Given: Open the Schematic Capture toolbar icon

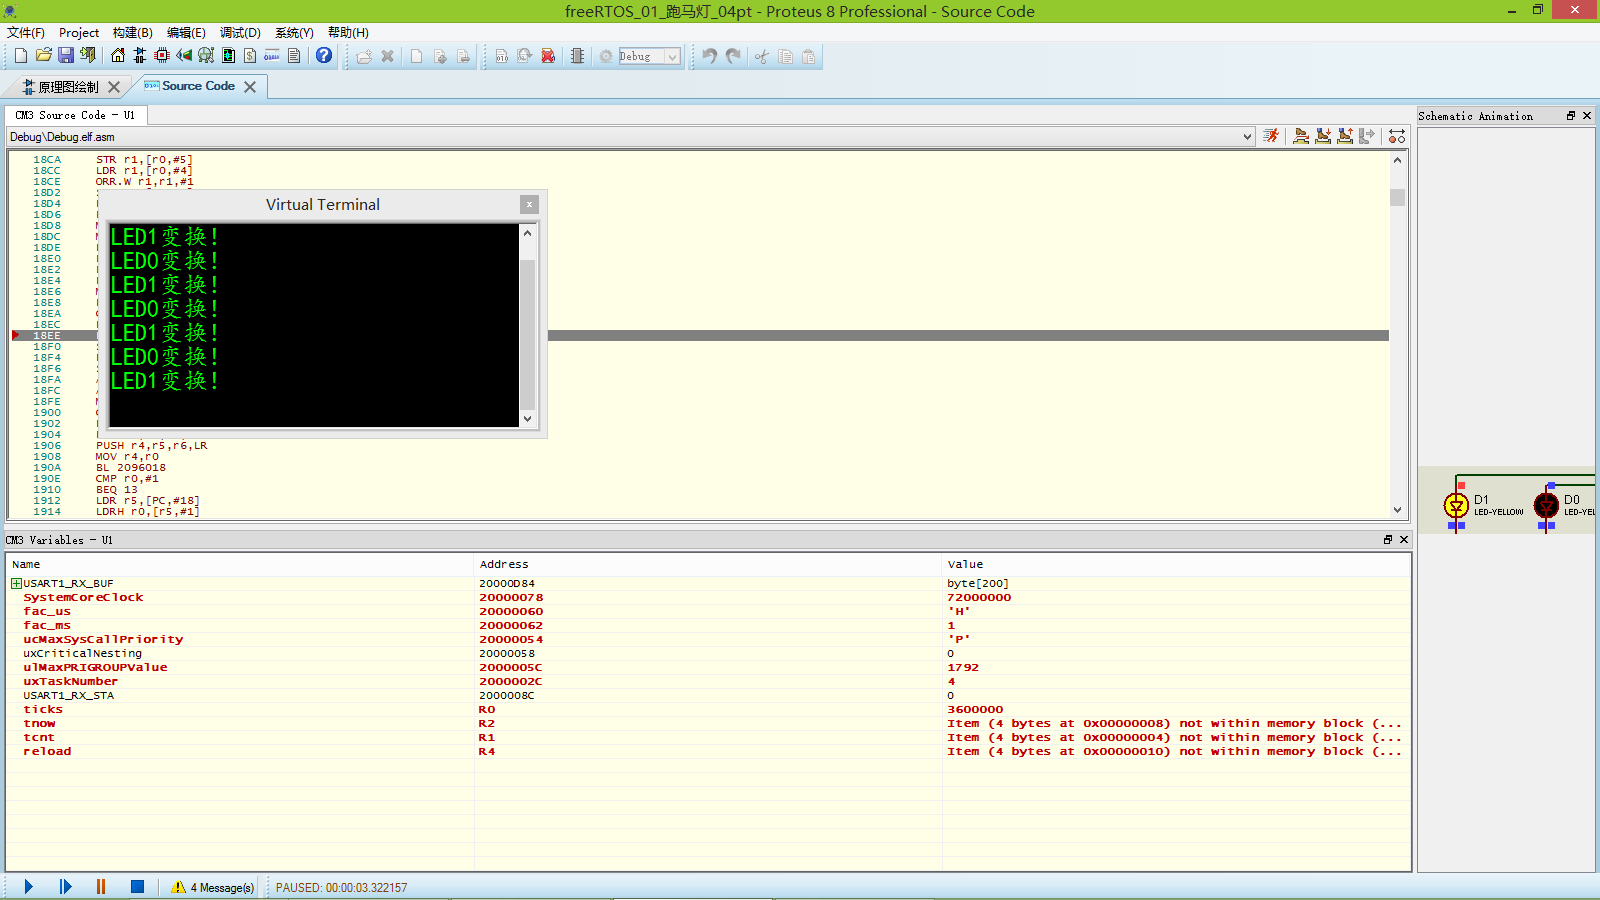Looking at the screenshot, I should 140,56.
